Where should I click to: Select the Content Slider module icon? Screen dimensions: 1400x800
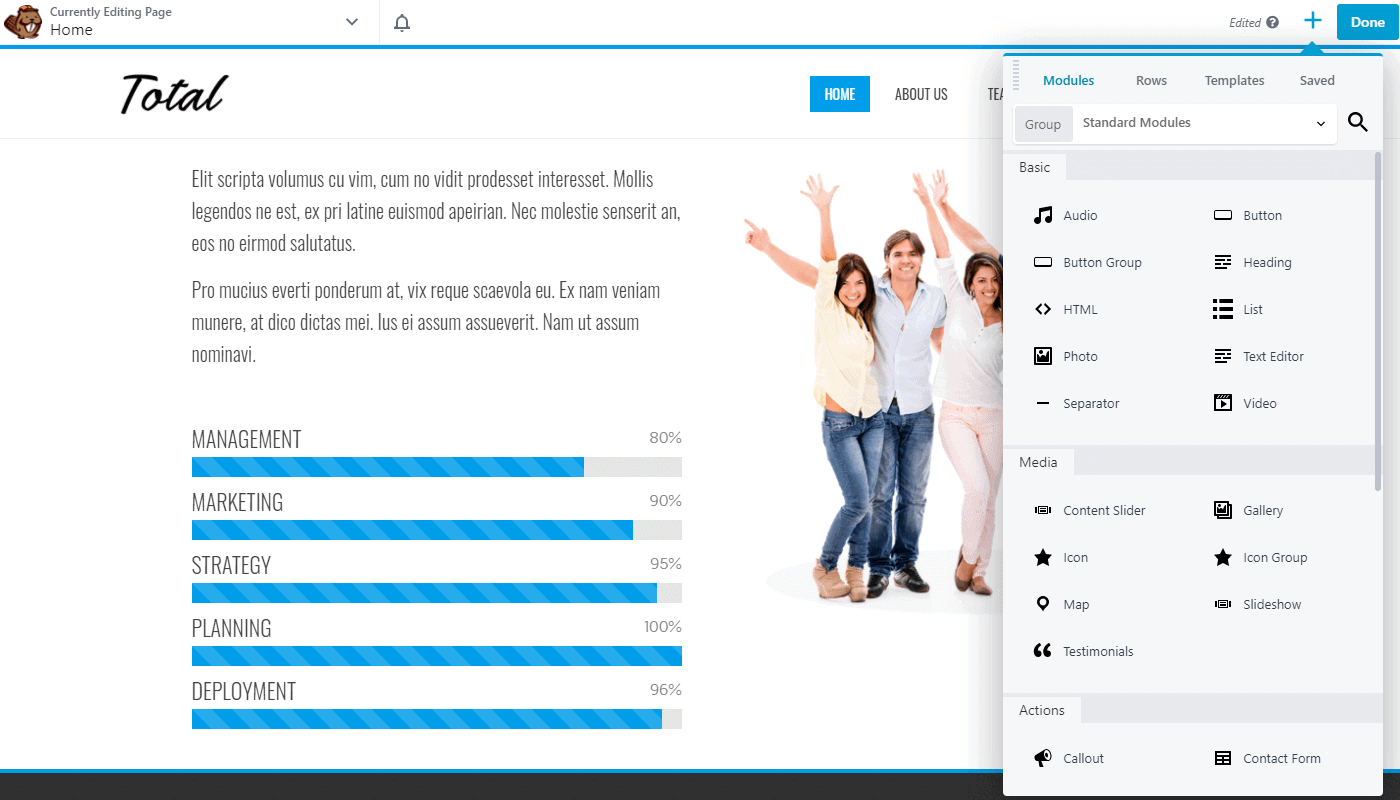click(1043, 510)
